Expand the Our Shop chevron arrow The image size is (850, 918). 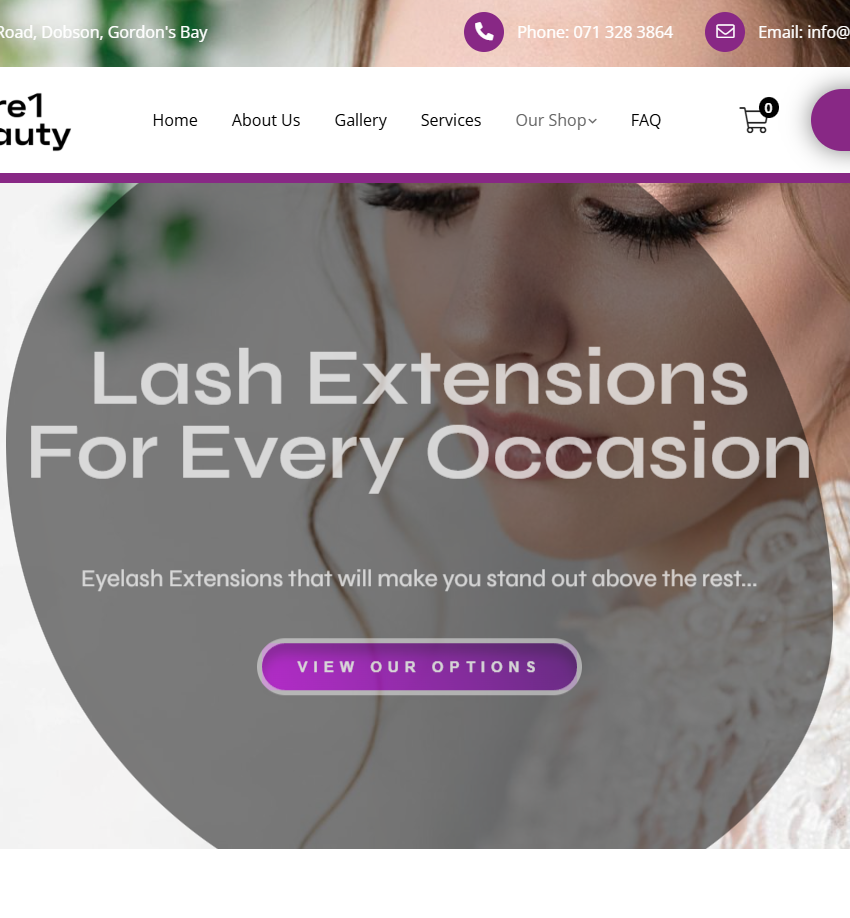tap(592, 121)
